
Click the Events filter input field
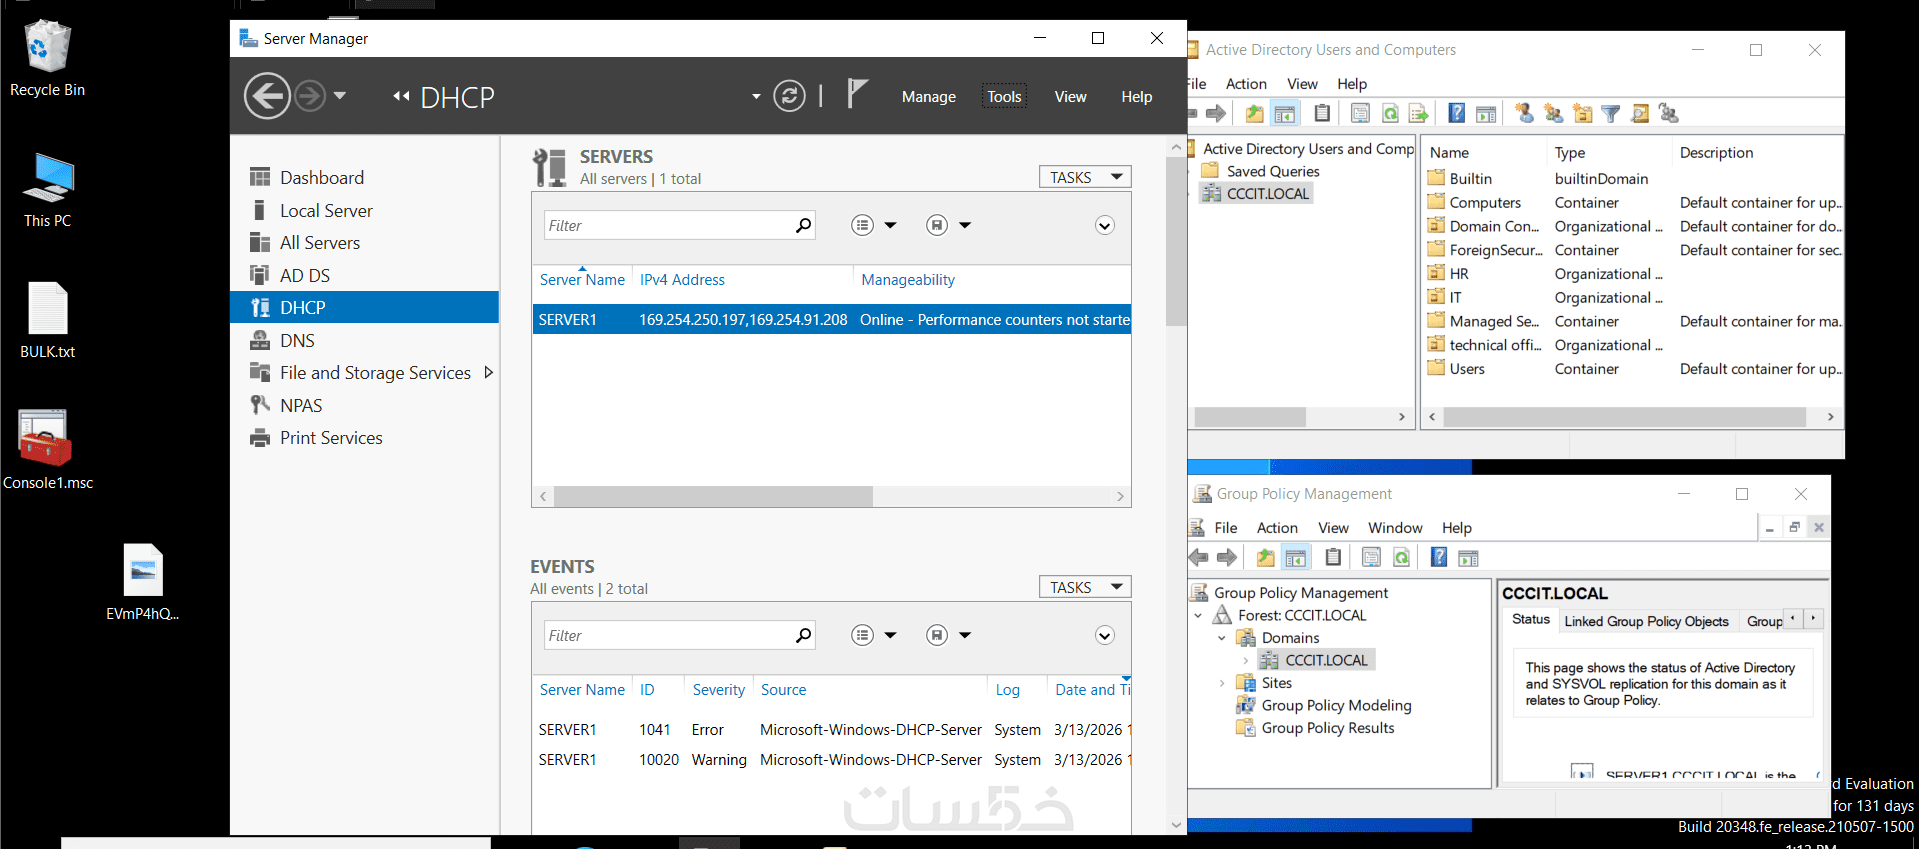[x=679, y=635]
